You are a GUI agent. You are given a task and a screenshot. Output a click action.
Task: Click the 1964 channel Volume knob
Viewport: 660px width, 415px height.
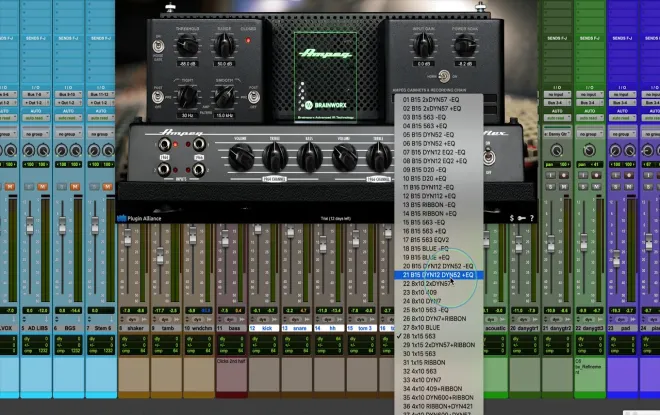(x=240, y=157)
